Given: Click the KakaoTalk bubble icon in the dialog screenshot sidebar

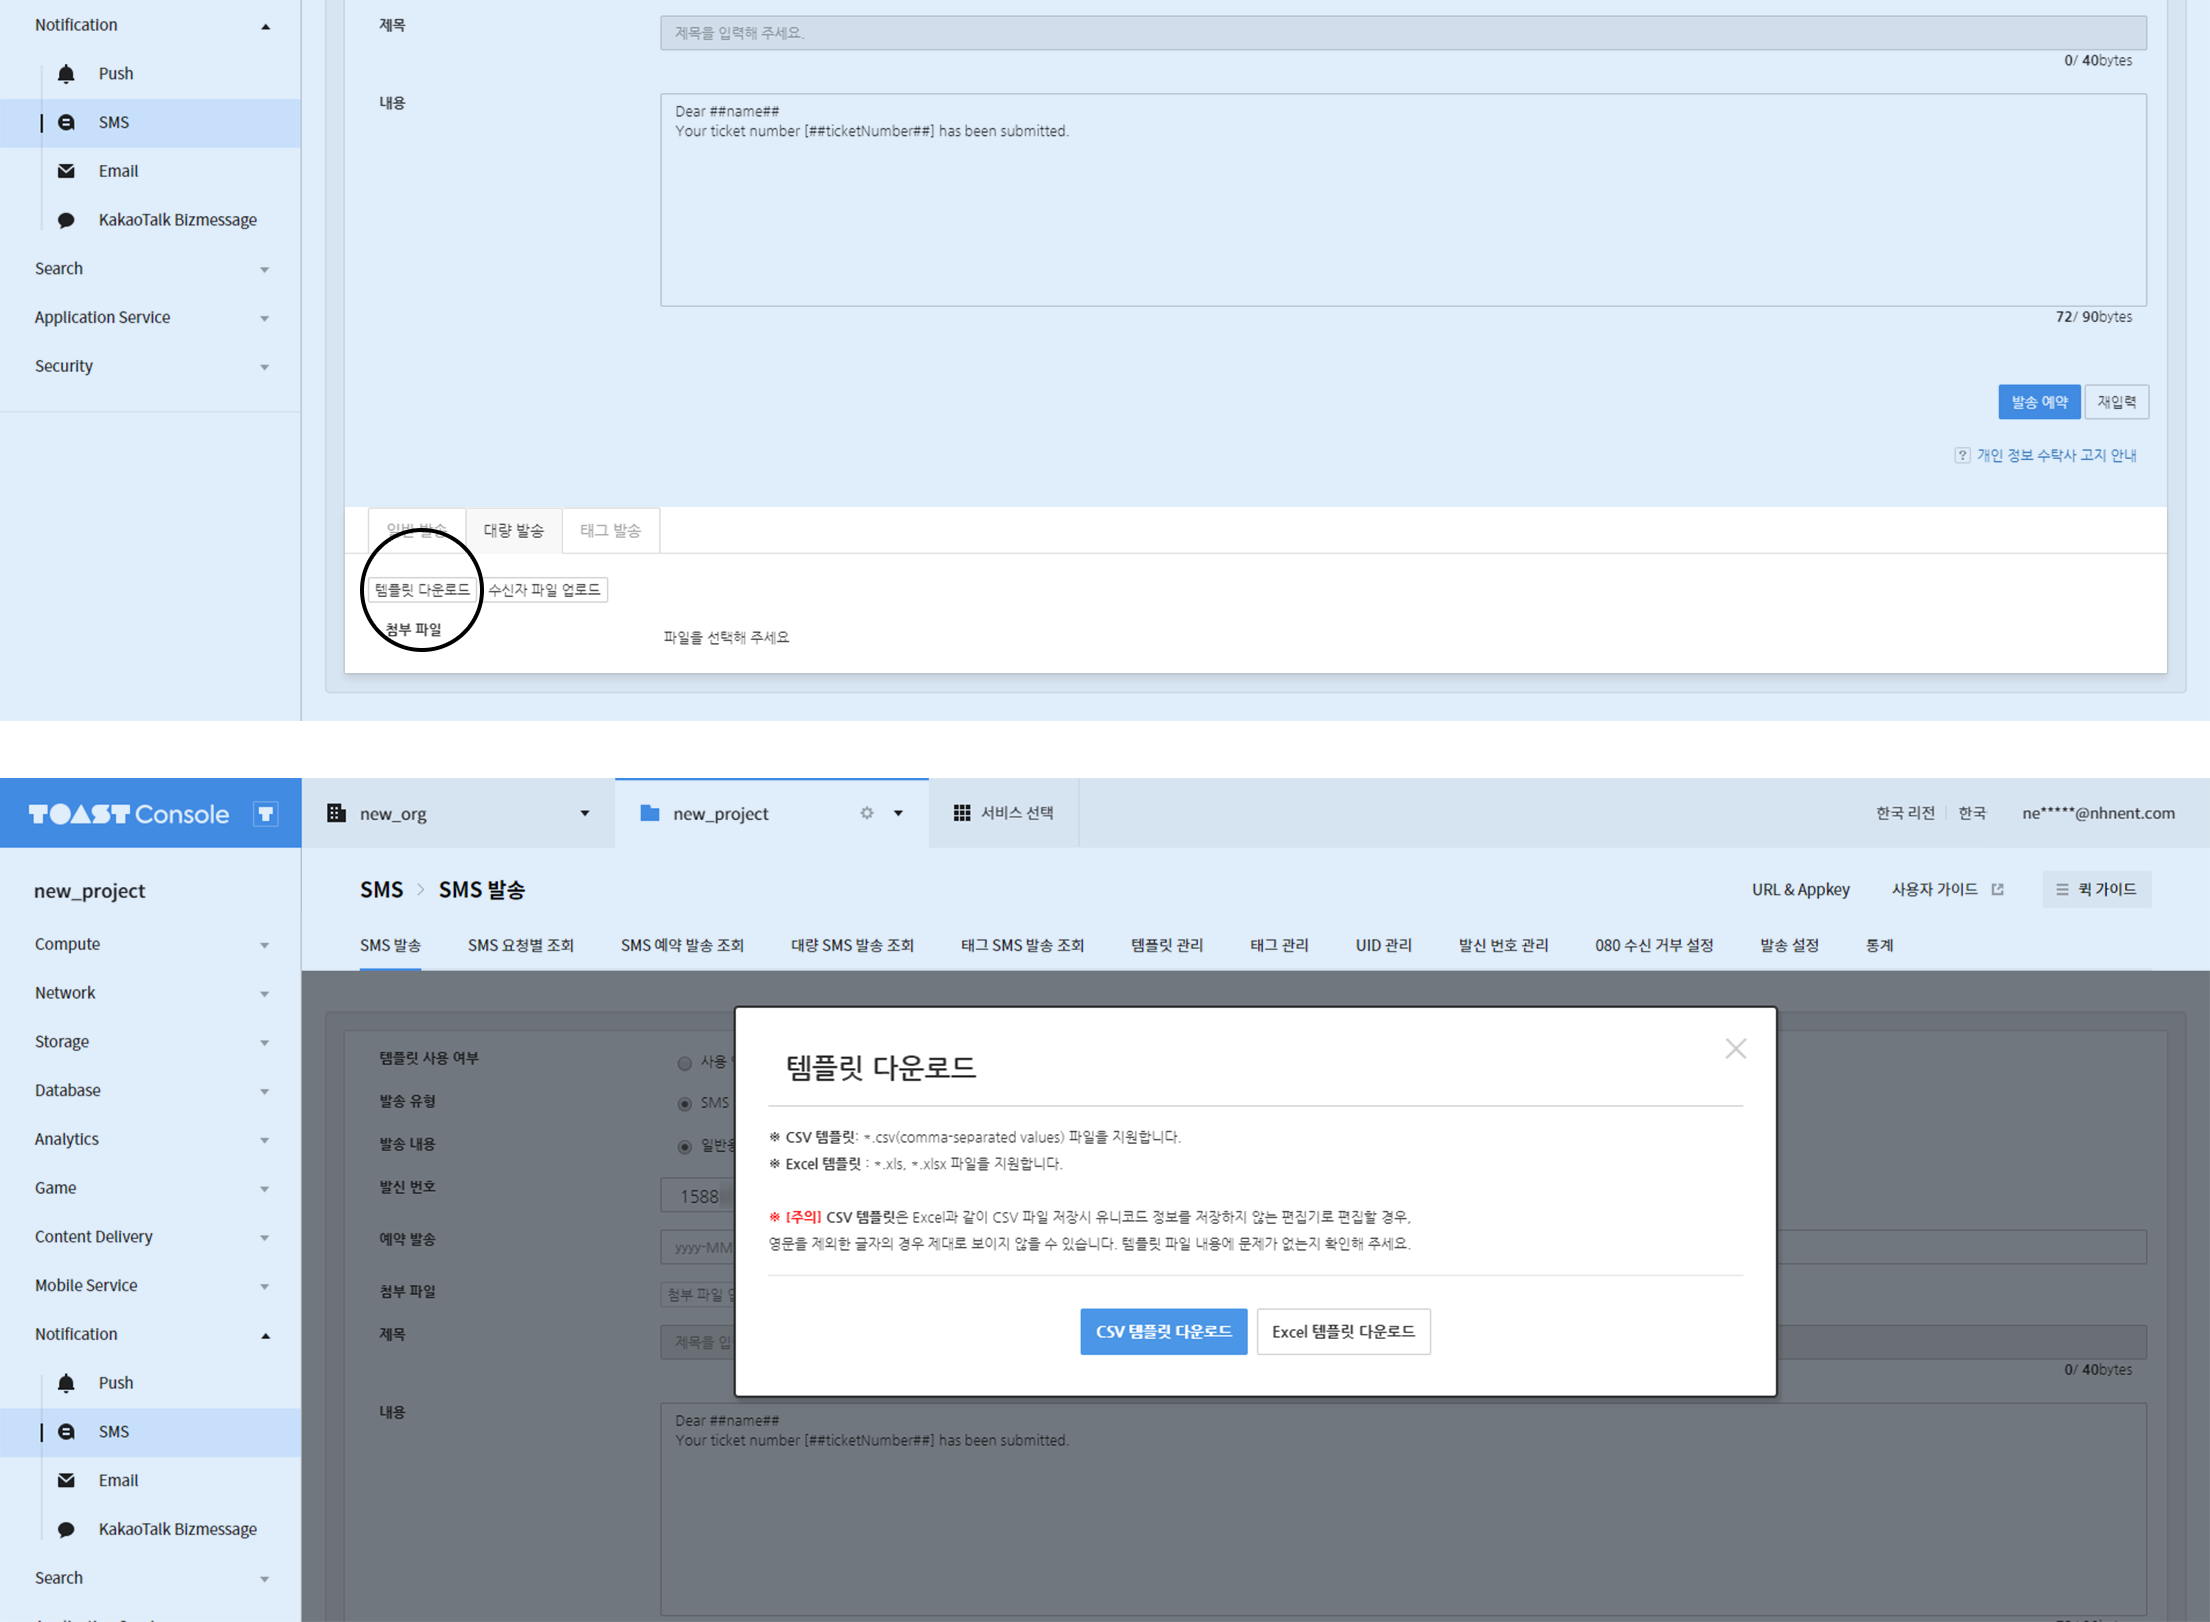Looking at the screenshot, I should [66, 1530].
